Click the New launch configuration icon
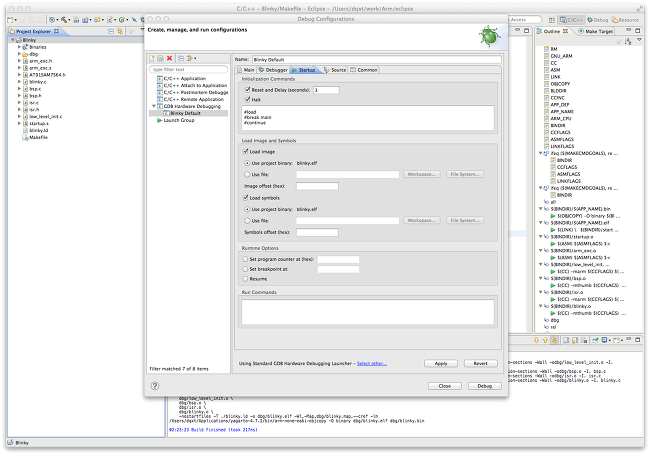The height and width of the screenshot is (455, 650). point(152,58)
